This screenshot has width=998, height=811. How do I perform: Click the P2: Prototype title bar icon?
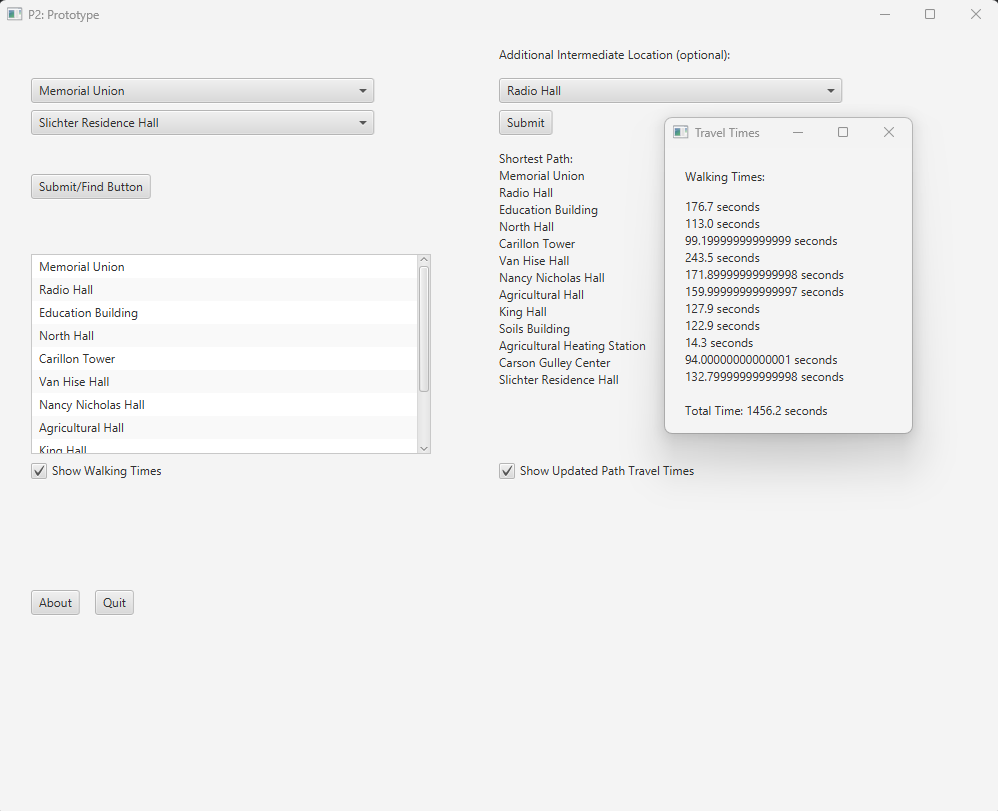15,15
